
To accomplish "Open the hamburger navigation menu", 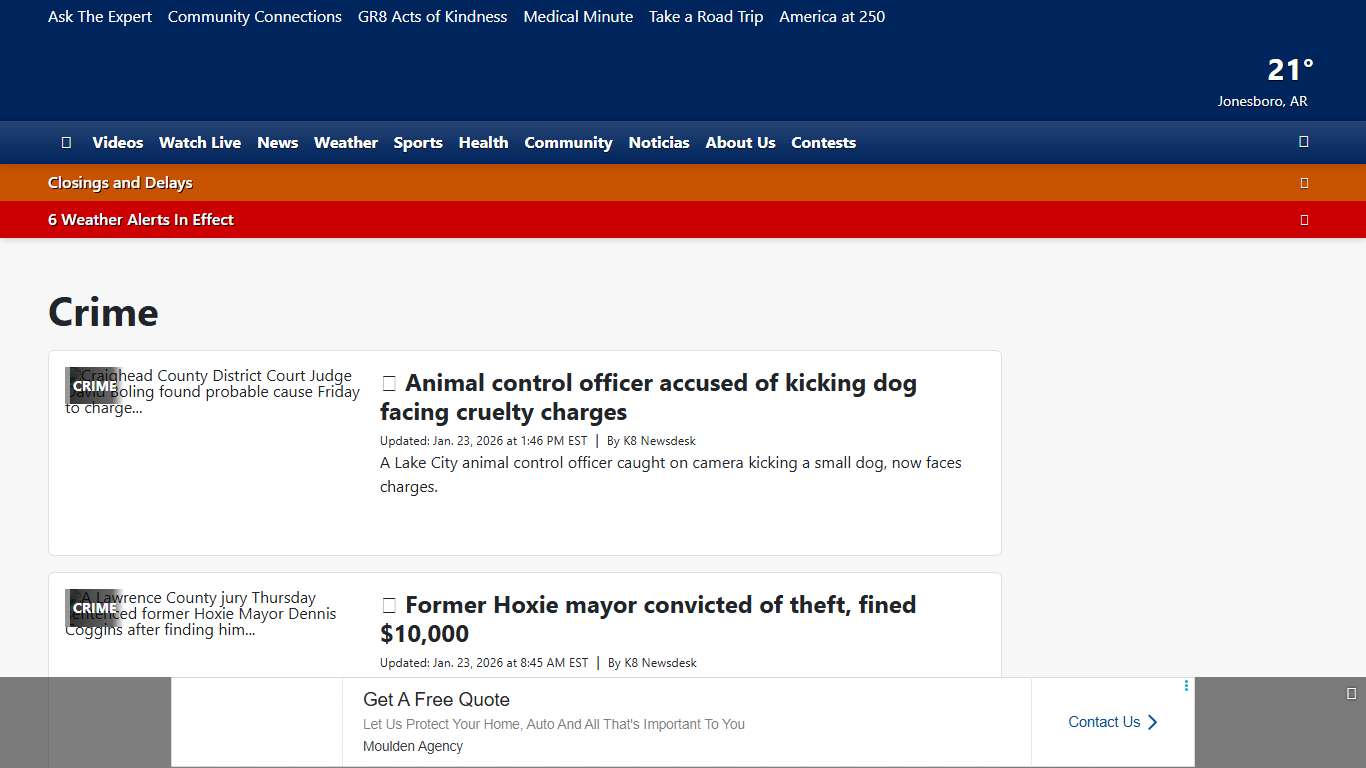I will pos(66,142).
